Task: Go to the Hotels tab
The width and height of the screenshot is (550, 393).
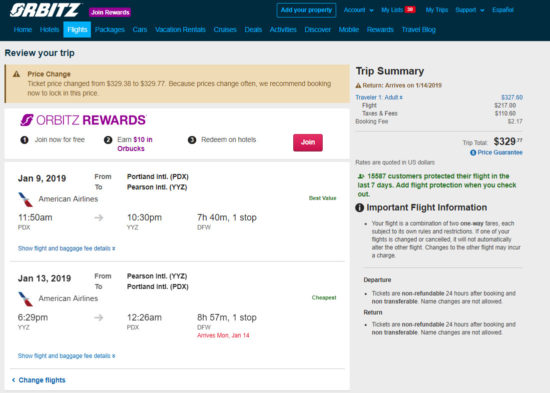Action: tap(49, 29)
